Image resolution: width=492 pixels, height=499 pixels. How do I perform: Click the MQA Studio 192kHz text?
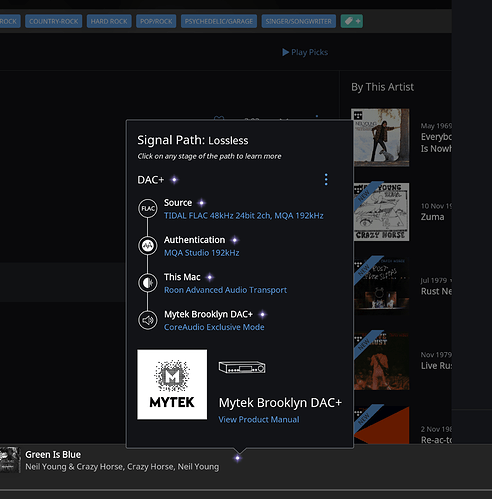point(201,253)
